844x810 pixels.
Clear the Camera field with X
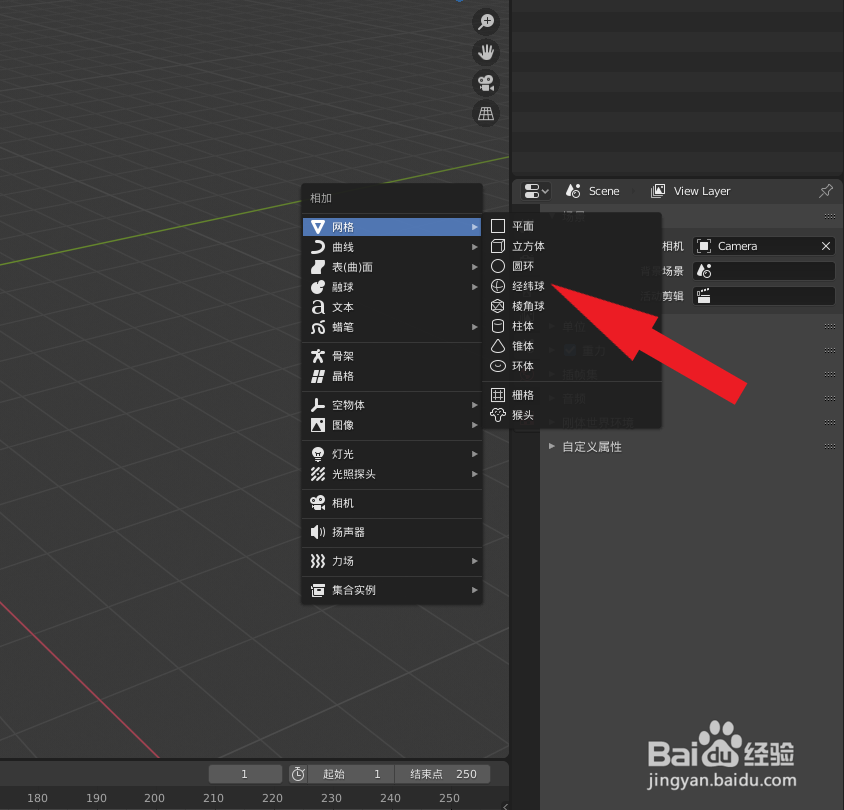(826, 246)
